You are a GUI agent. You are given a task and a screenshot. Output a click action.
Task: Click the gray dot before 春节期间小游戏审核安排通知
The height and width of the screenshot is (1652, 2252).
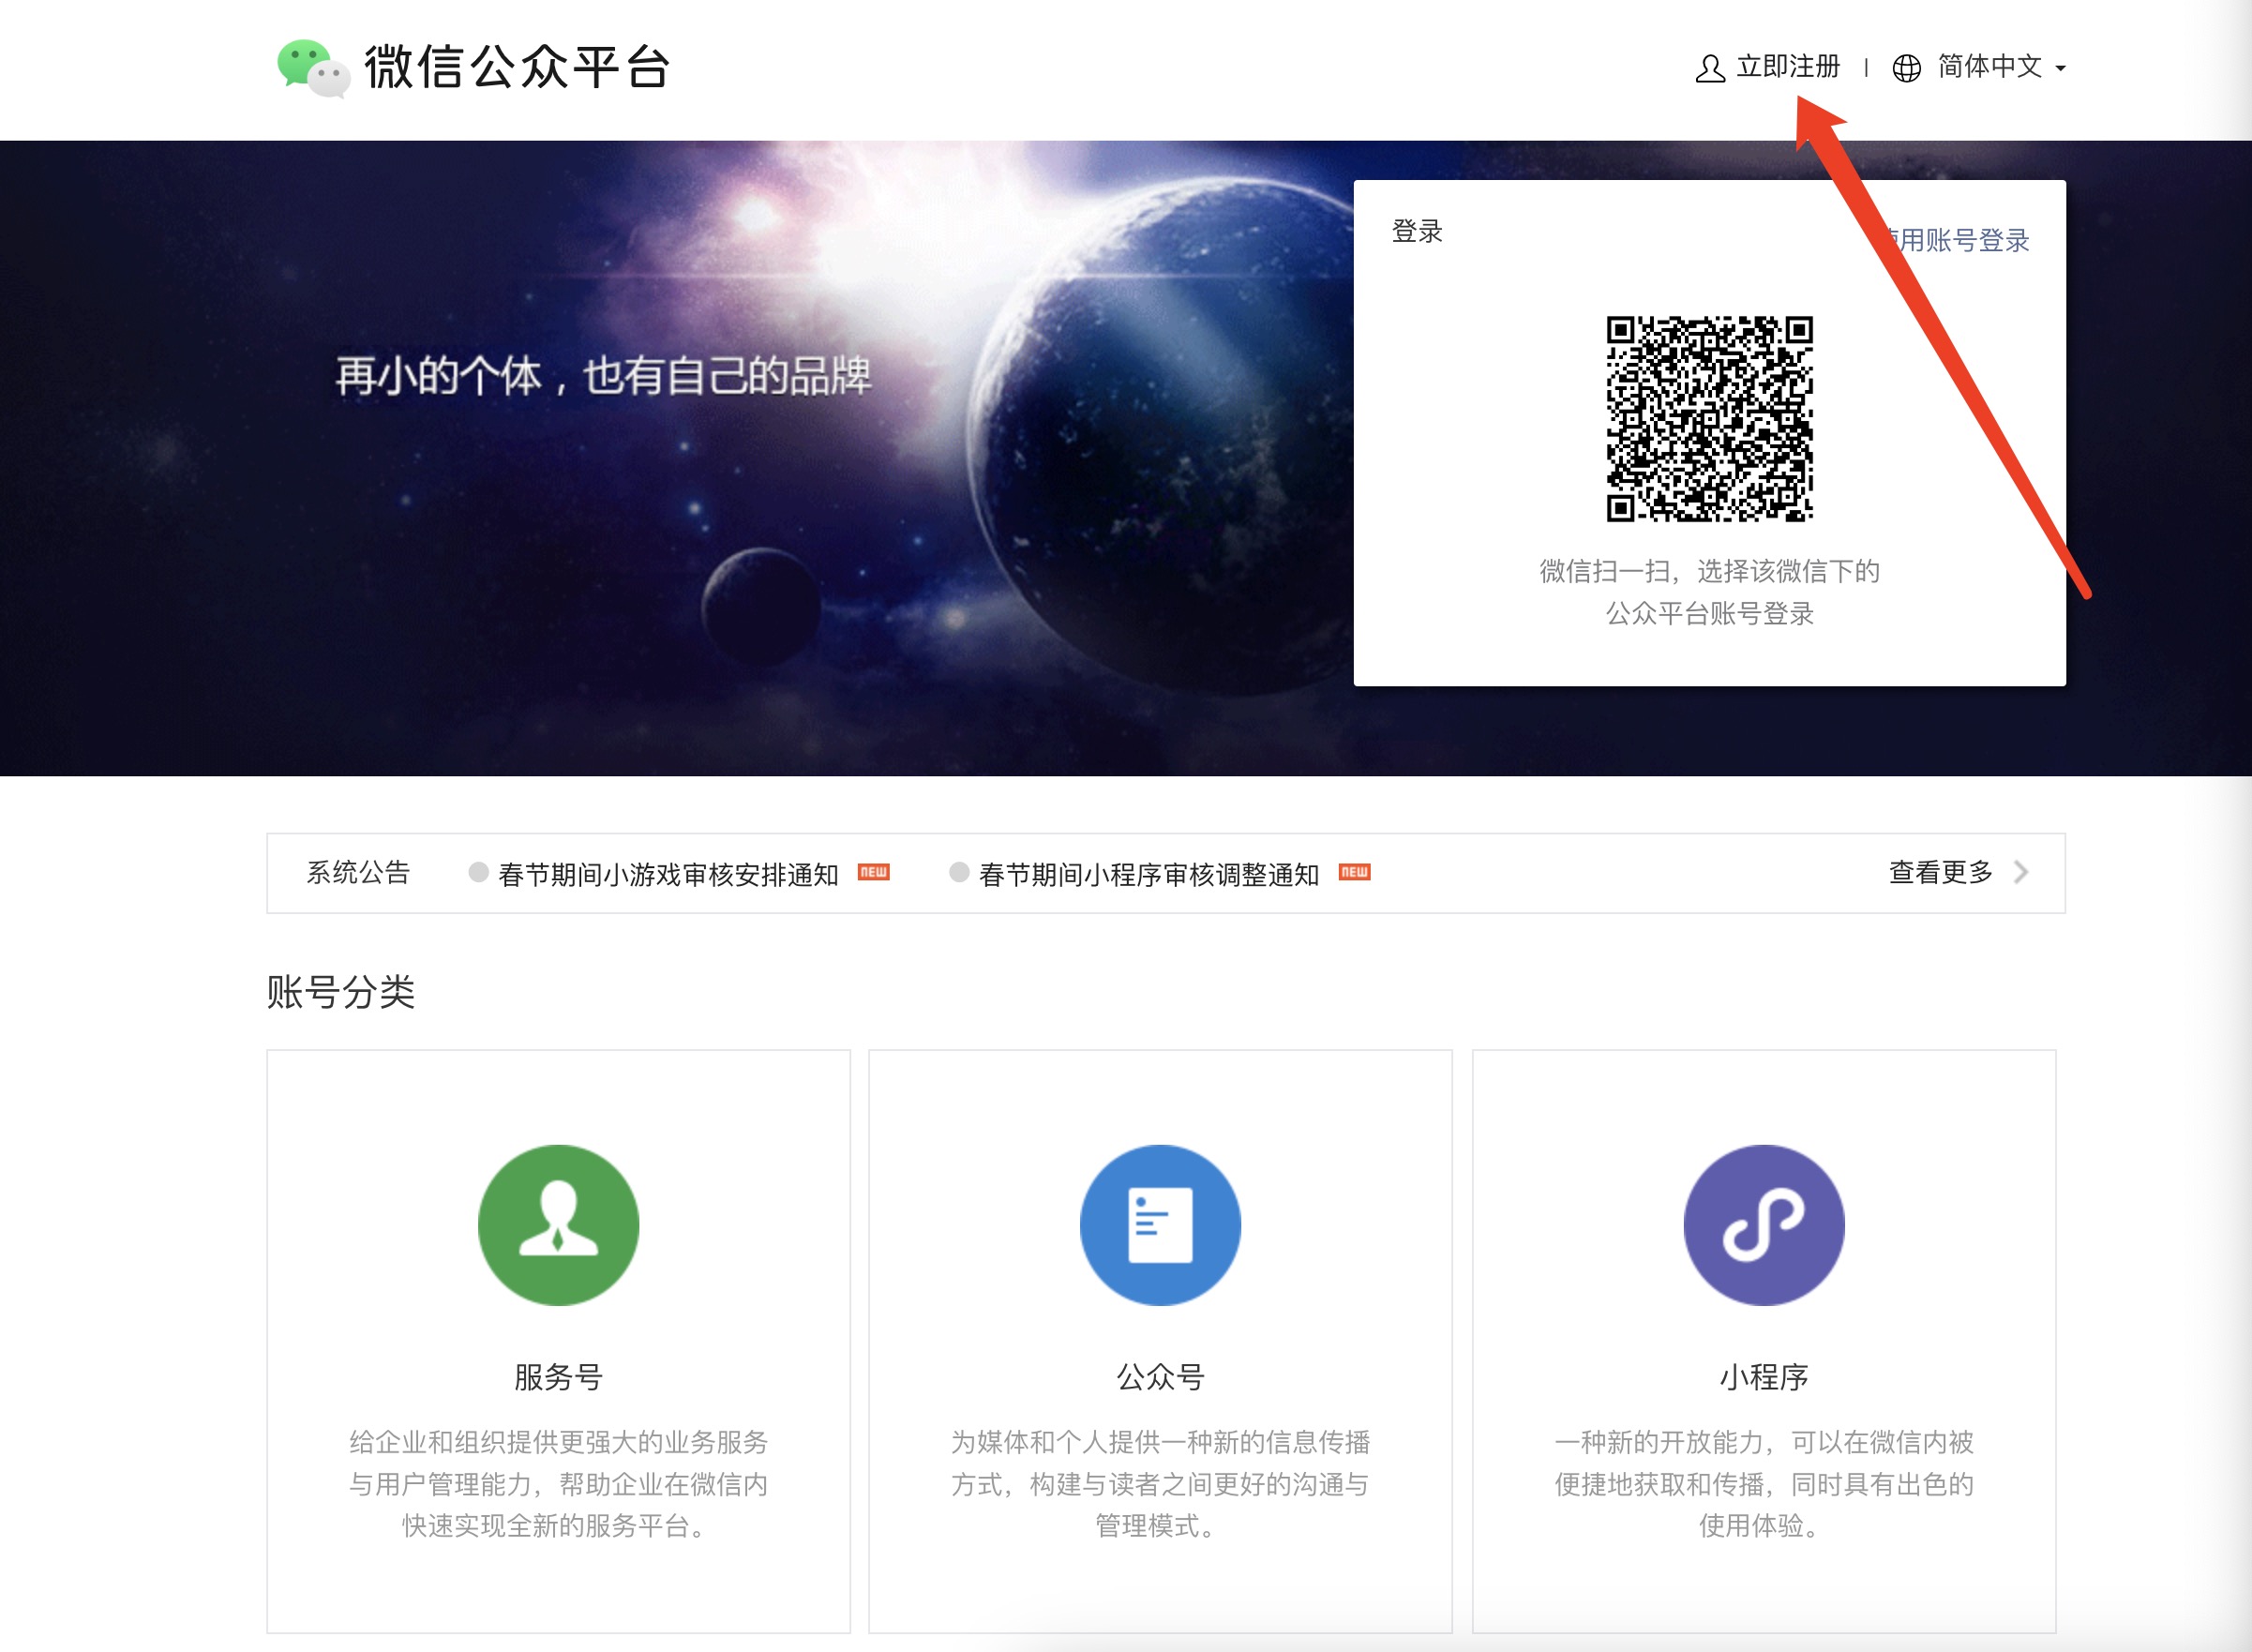click(x=478, y=872)
